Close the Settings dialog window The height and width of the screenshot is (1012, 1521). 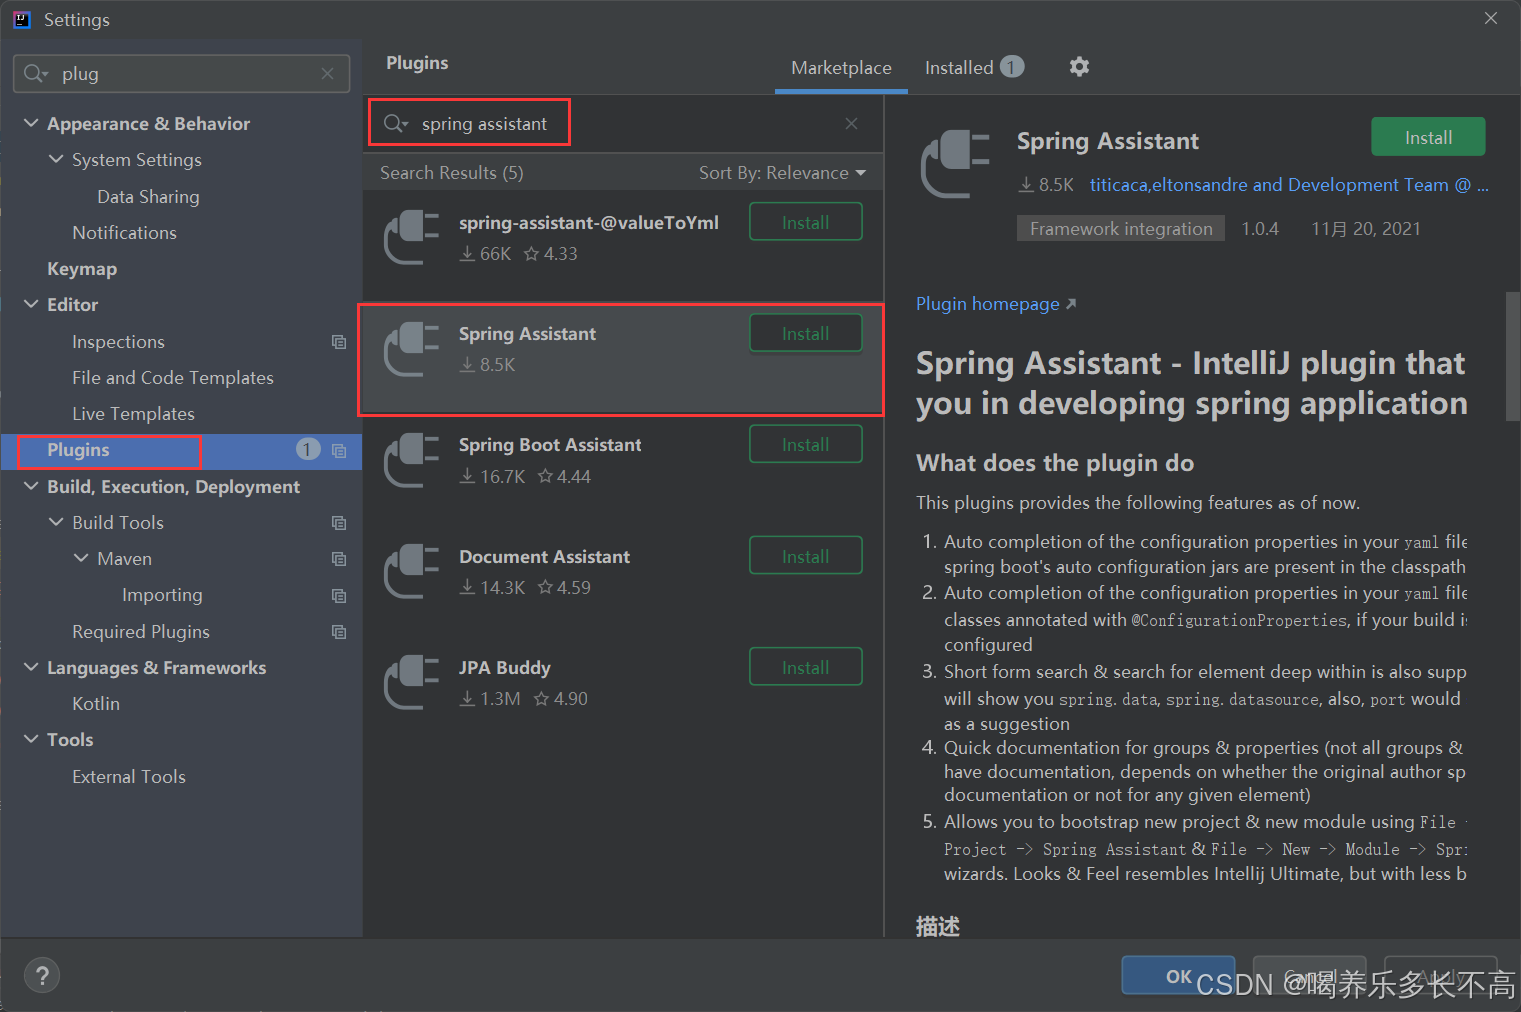point(1491,18)
